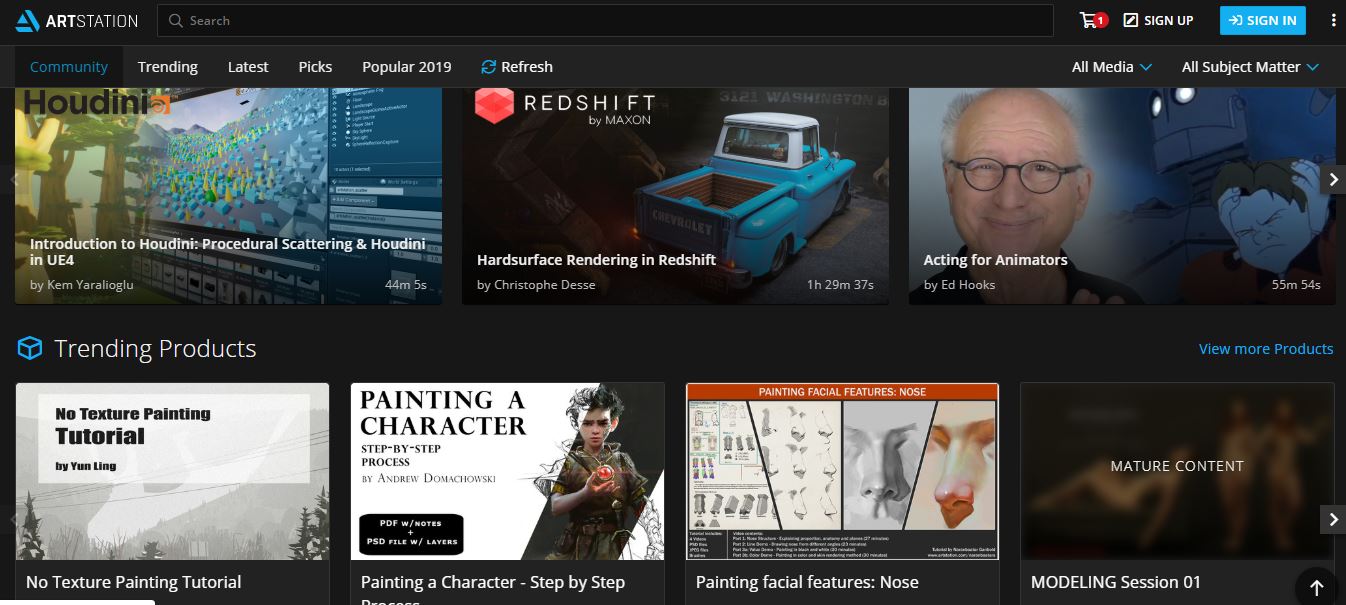Viewport: 1346px width, 605px height.
Task: Click No Texture Painting Tutorial title
Action: tap(134, 582)
